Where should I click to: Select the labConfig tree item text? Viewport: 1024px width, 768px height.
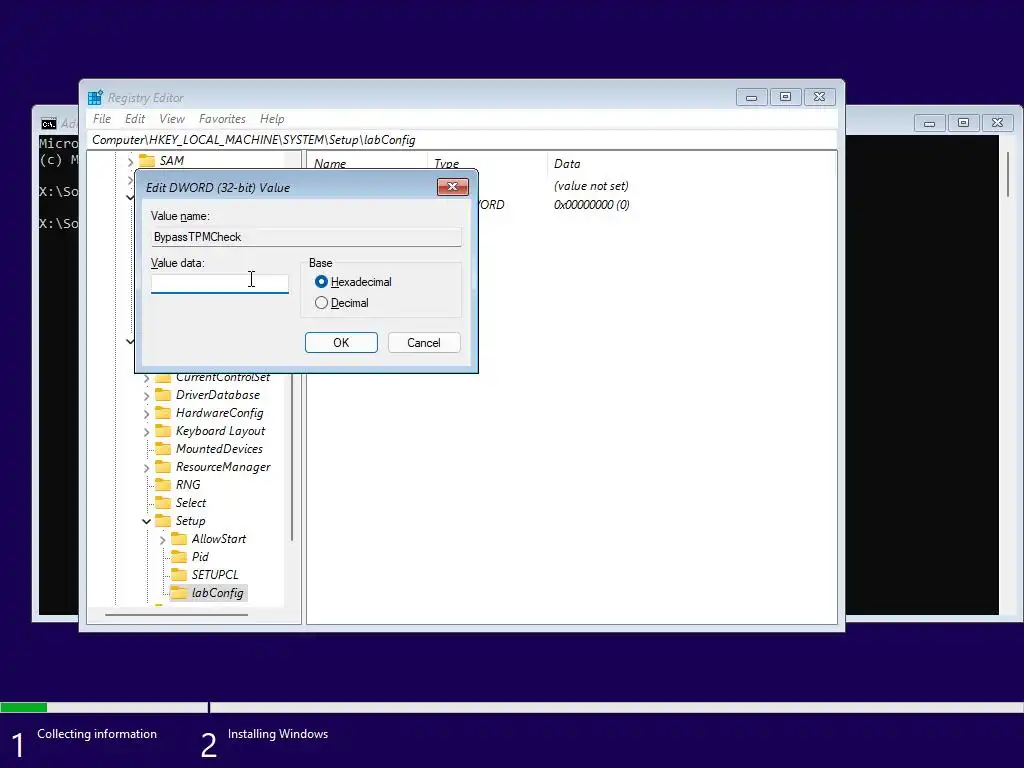(217, 593)
